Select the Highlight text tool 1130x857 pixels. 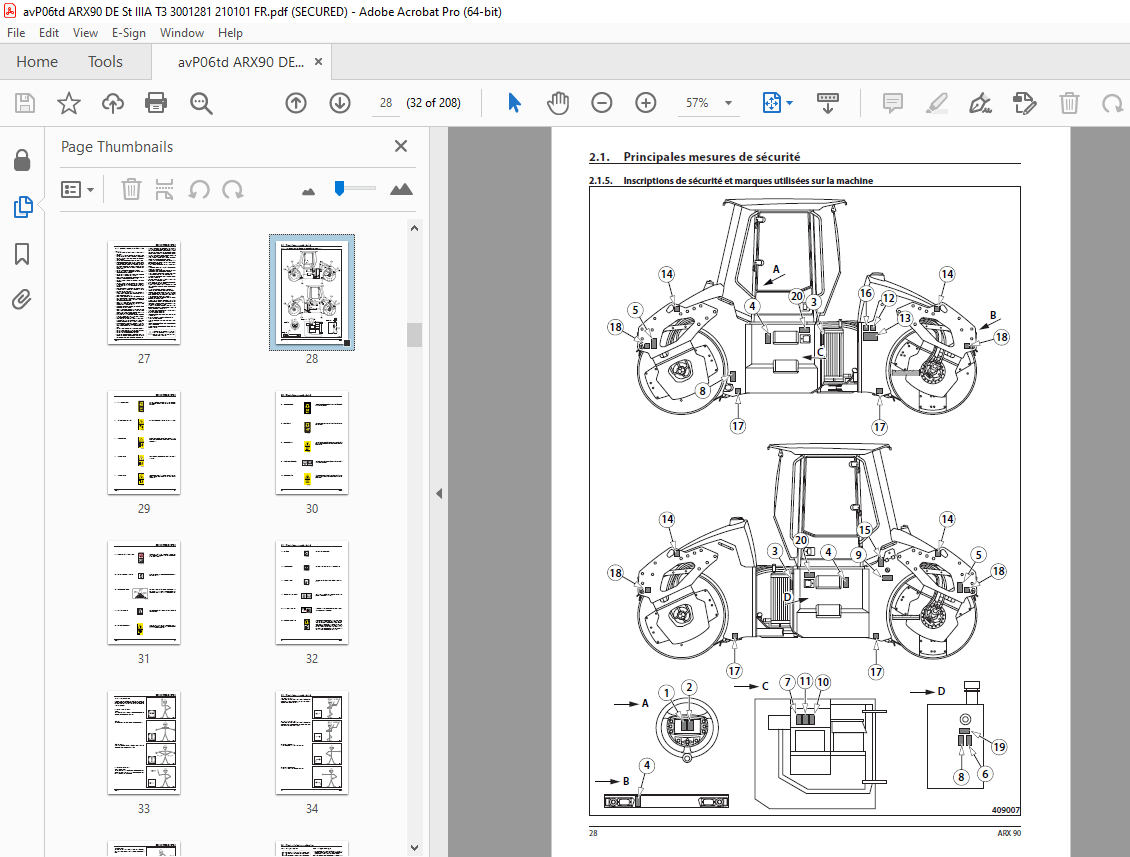[x=936, y=103]
